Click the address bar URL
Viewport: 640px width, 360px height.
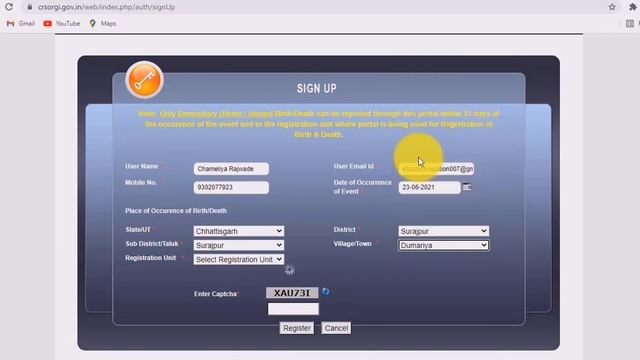pos(107,7)
